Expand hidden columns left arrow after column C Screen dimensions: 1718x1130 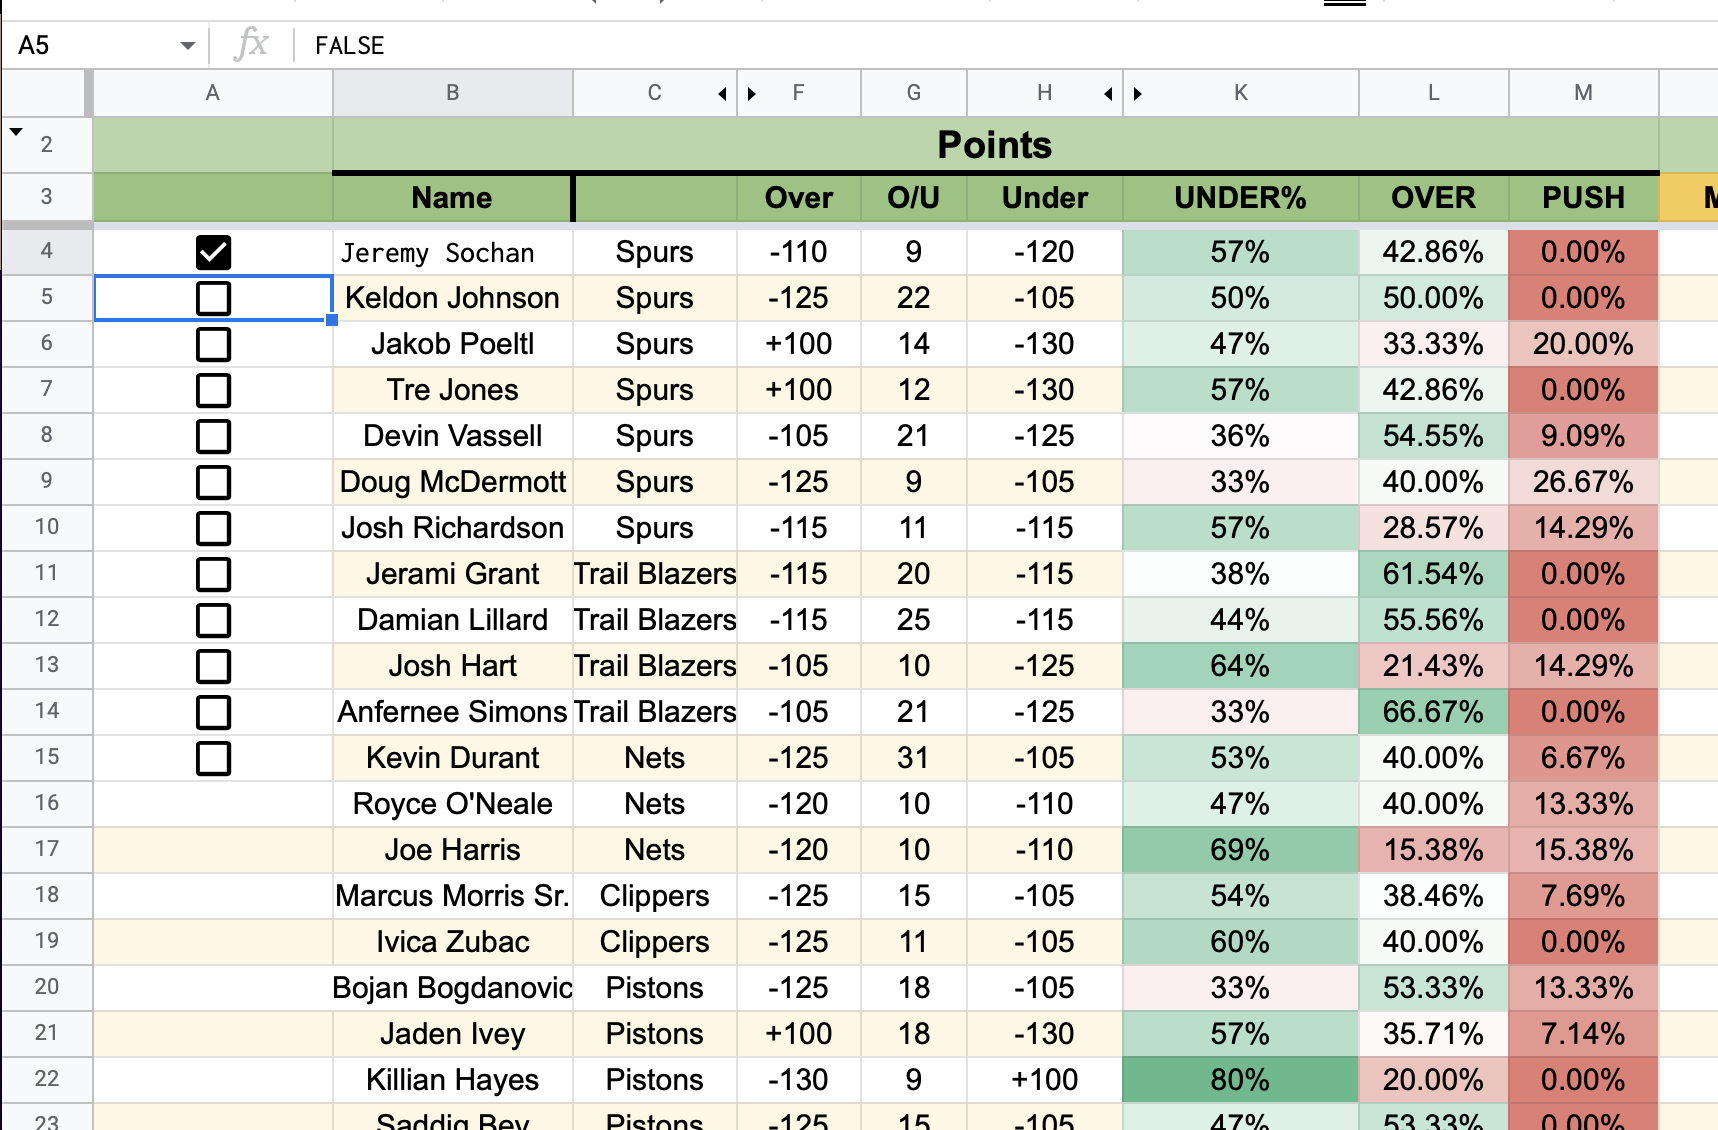[722, 94]
